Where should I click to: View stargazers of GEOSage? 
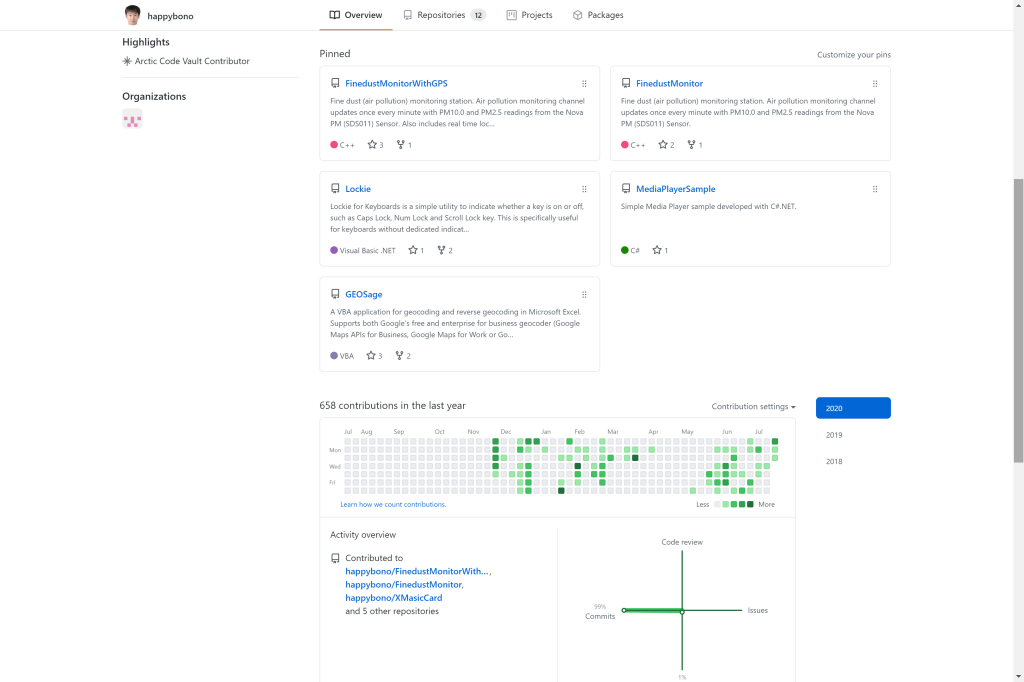tap(374, 356)
